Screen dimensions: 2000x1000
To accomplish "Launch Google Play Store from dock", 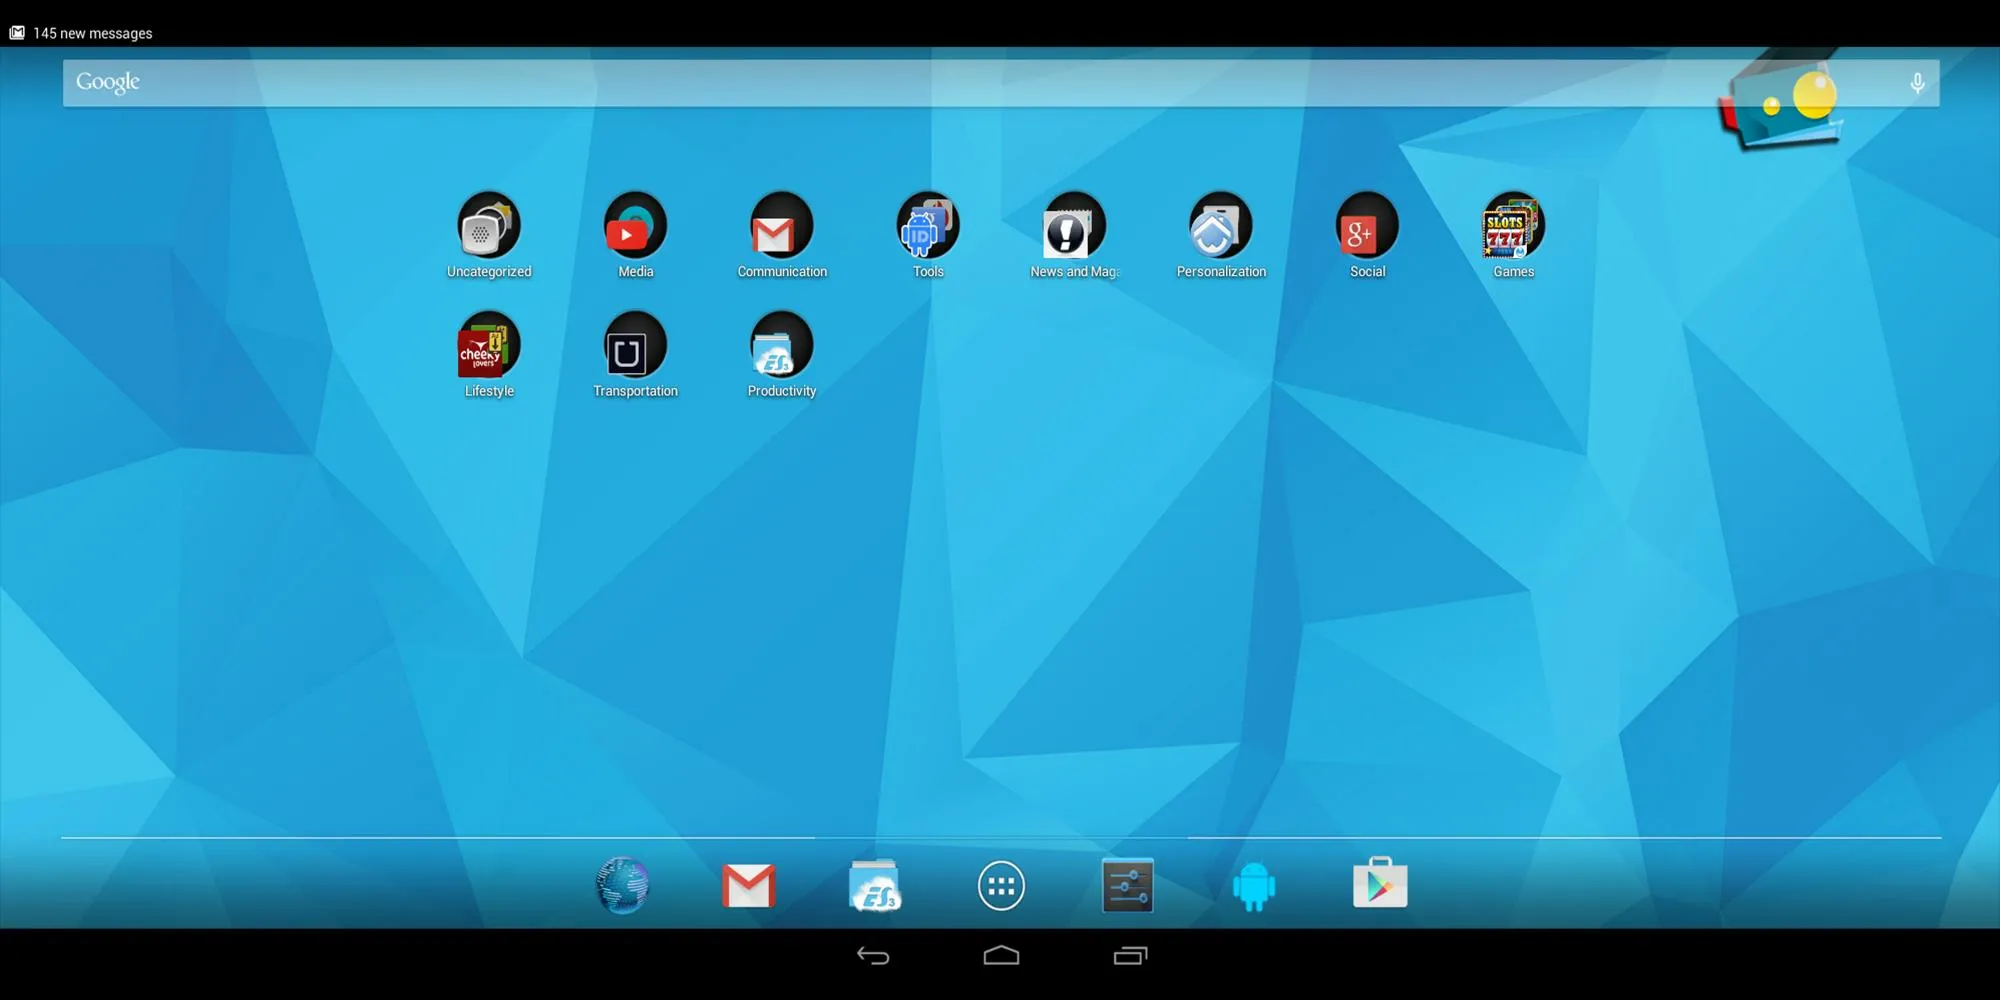I will click(x=1380, y=883).
